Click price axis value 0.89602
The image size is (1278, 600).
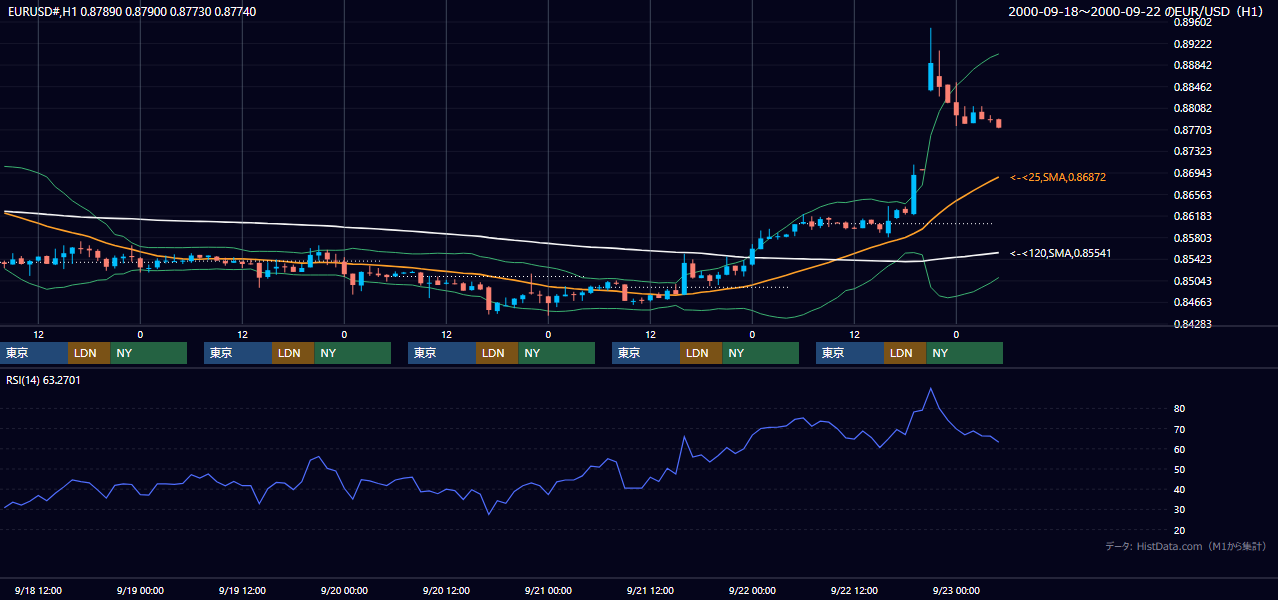[x=1192, y=22]
